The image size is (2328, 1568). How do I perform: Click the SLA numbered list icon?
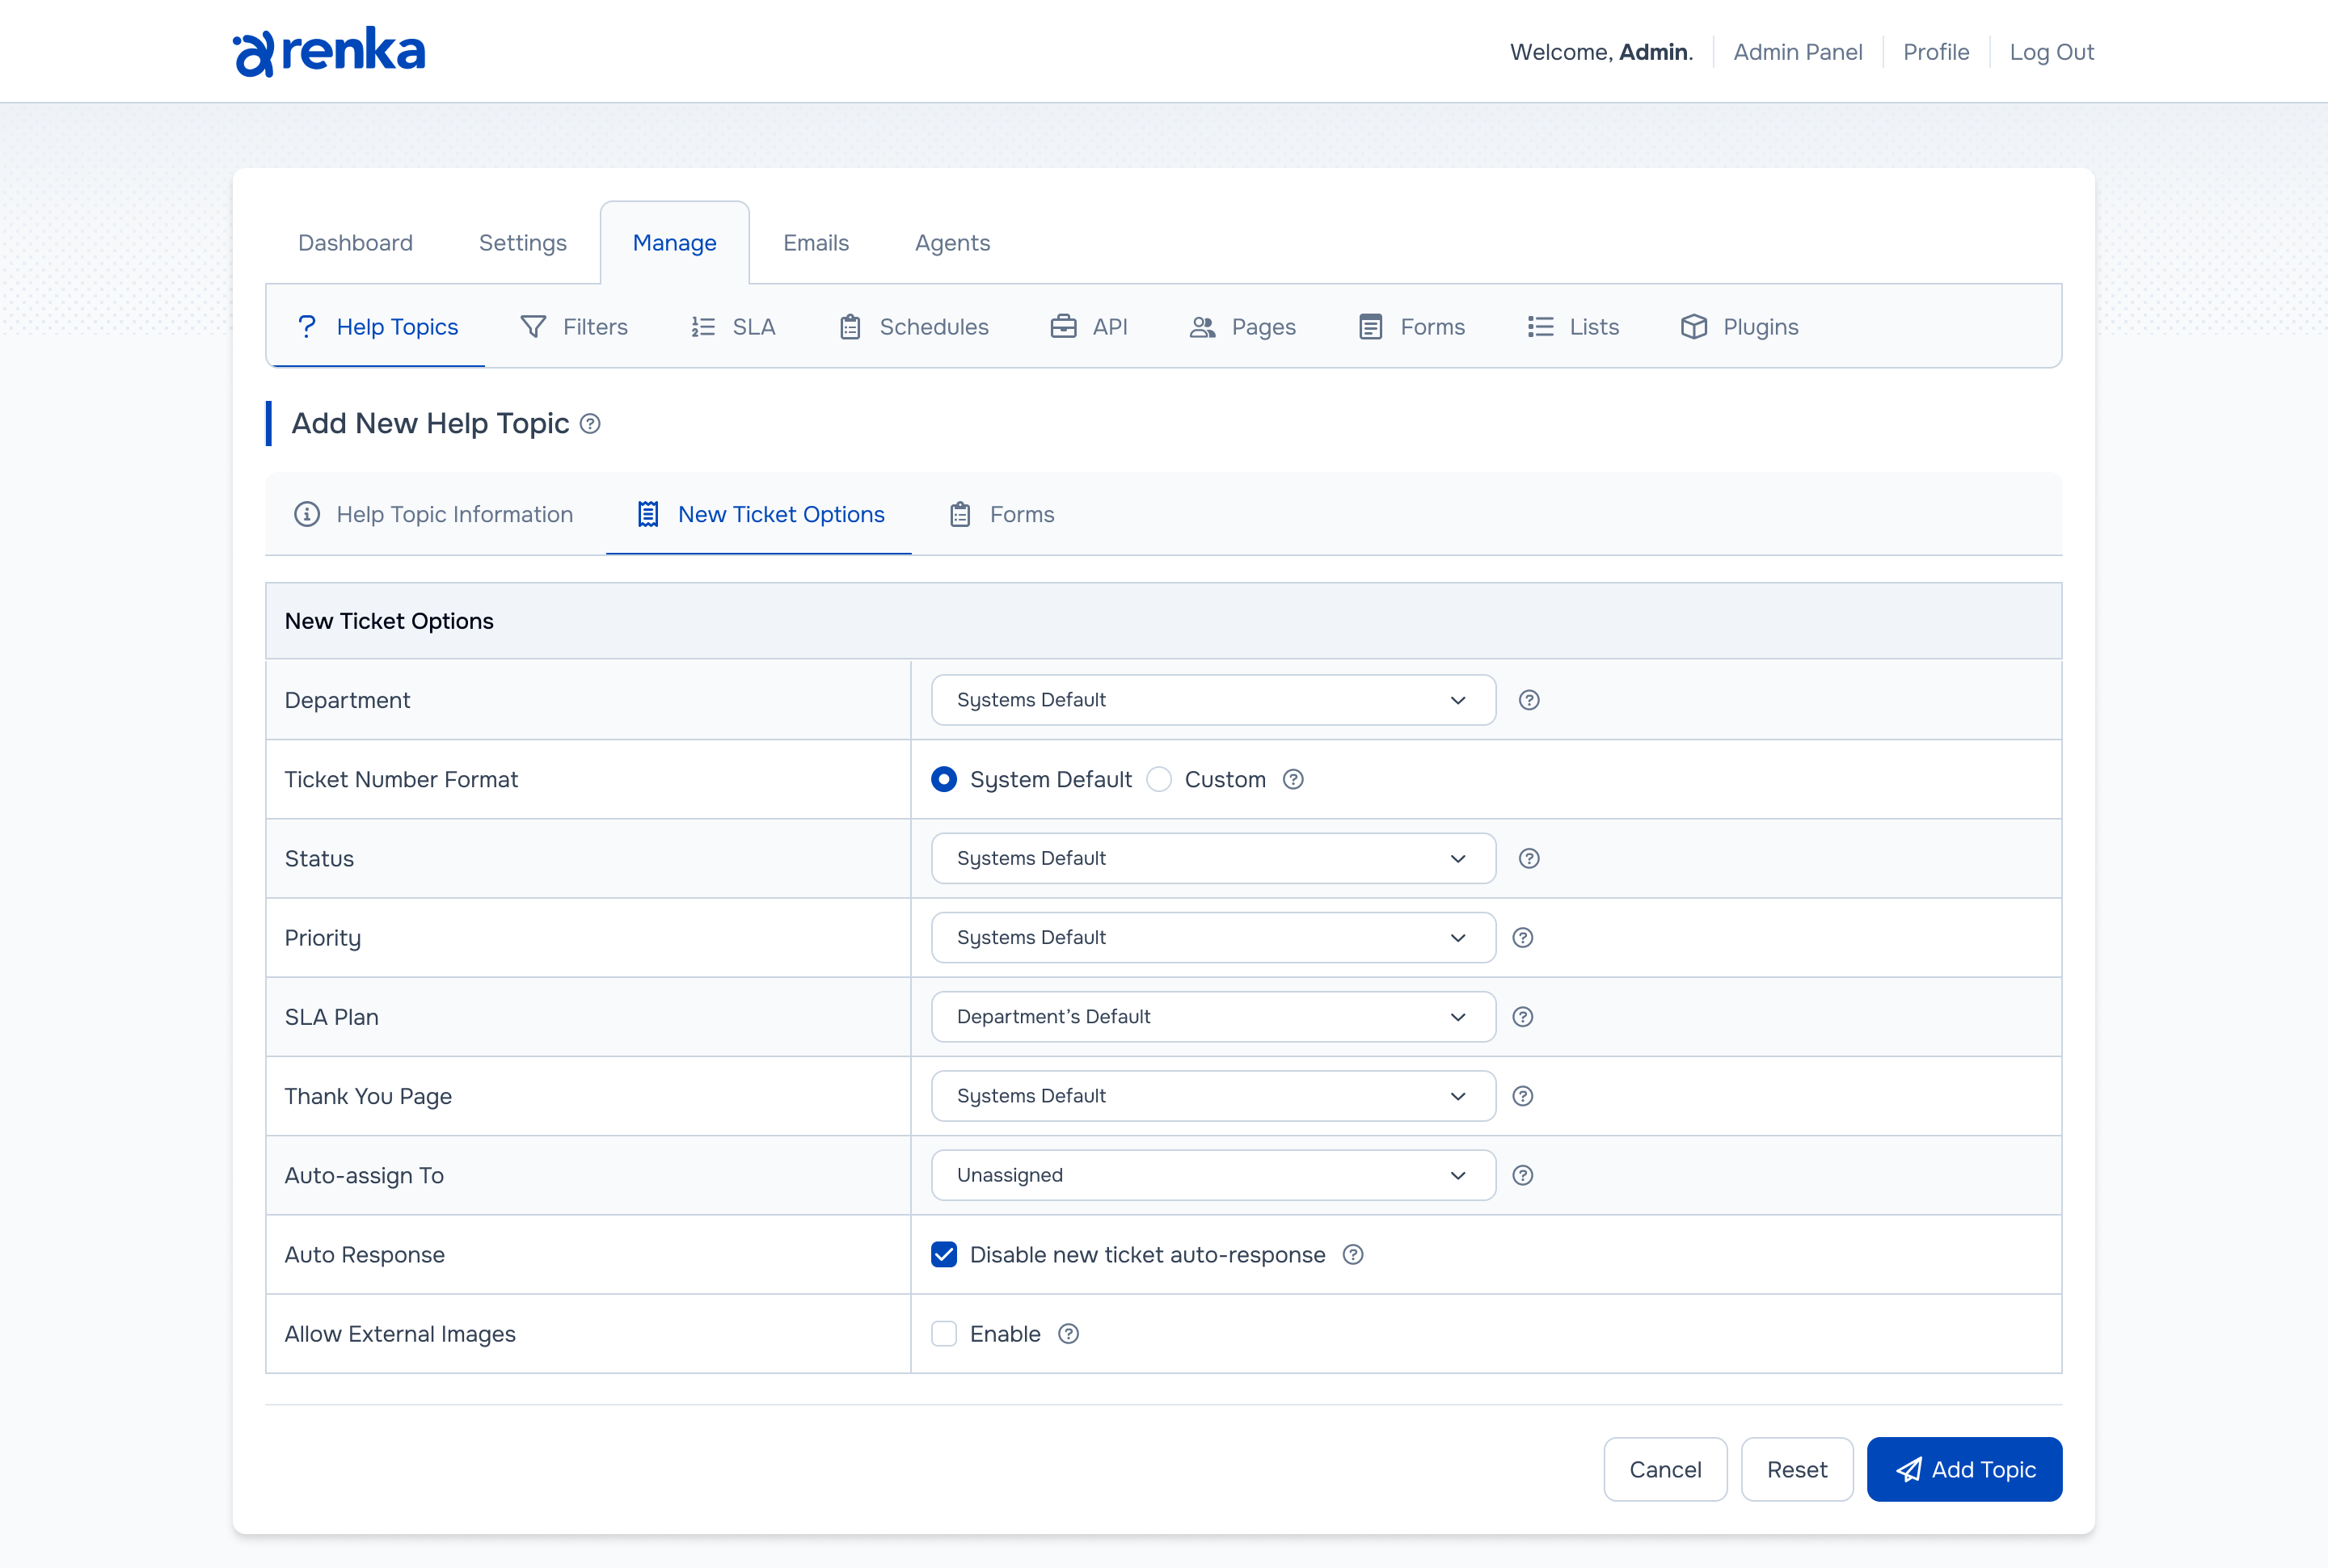coord(703,327)
